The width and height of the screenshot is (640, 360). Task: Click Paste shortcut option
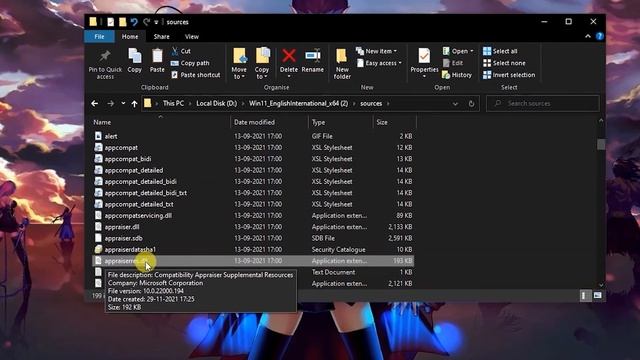pyautogui.click(x=196, y=75)
